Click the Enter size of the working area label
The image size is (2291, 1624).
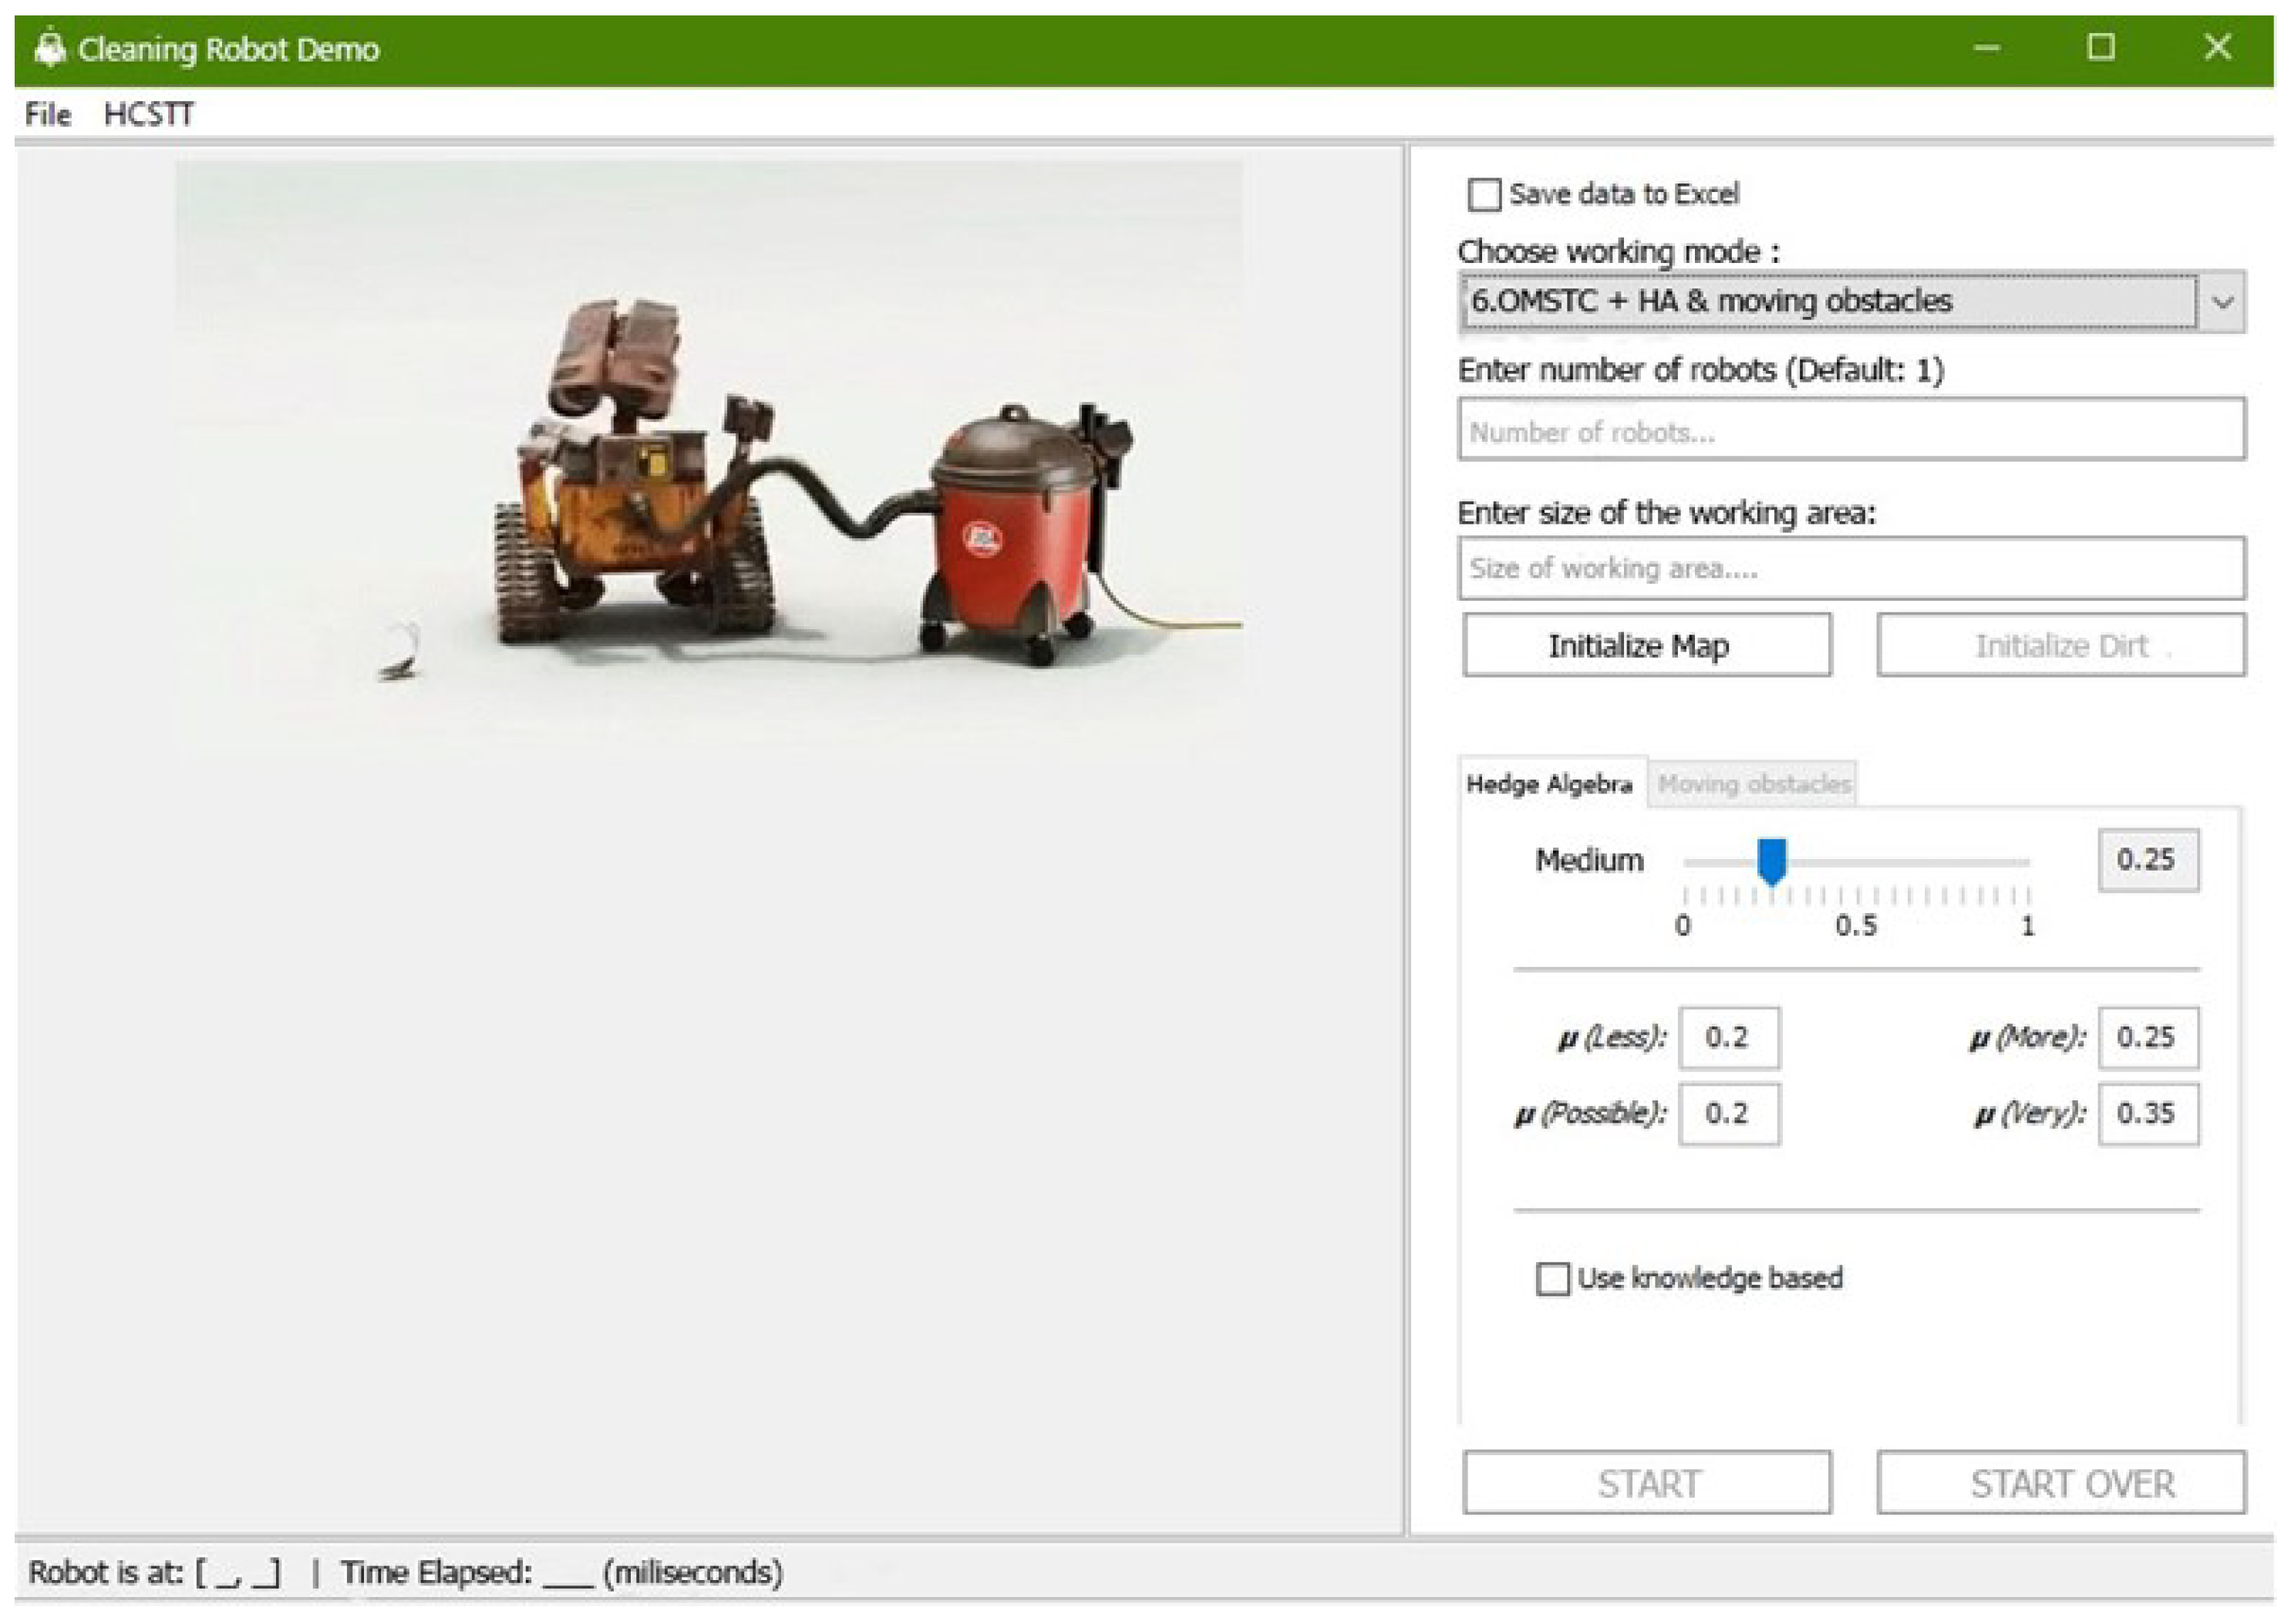(x=1666, y=513)
